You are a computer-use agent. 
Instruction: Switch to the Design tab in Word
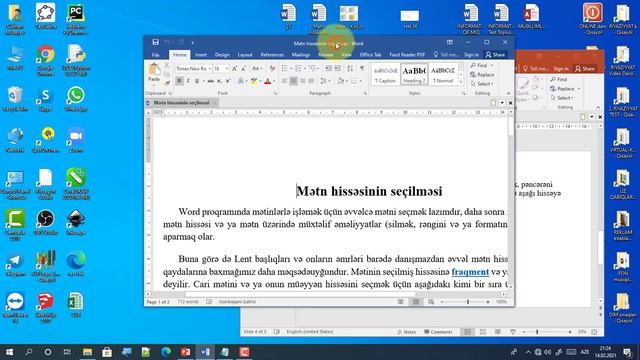(x=222, y=55)
